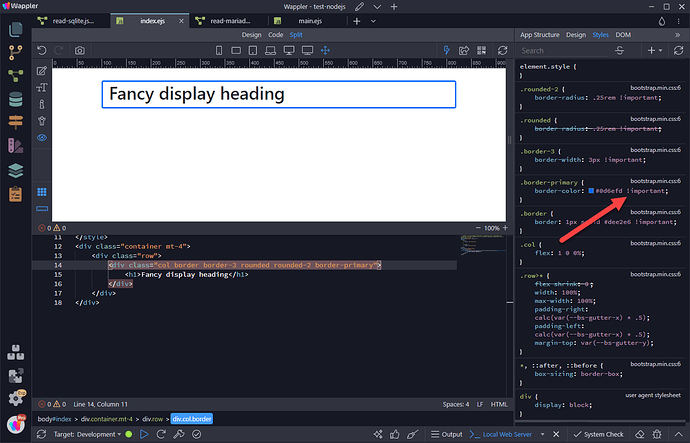Click the Styles search field
The width and height of the screenshot is (690, 443).
point(565,51)
